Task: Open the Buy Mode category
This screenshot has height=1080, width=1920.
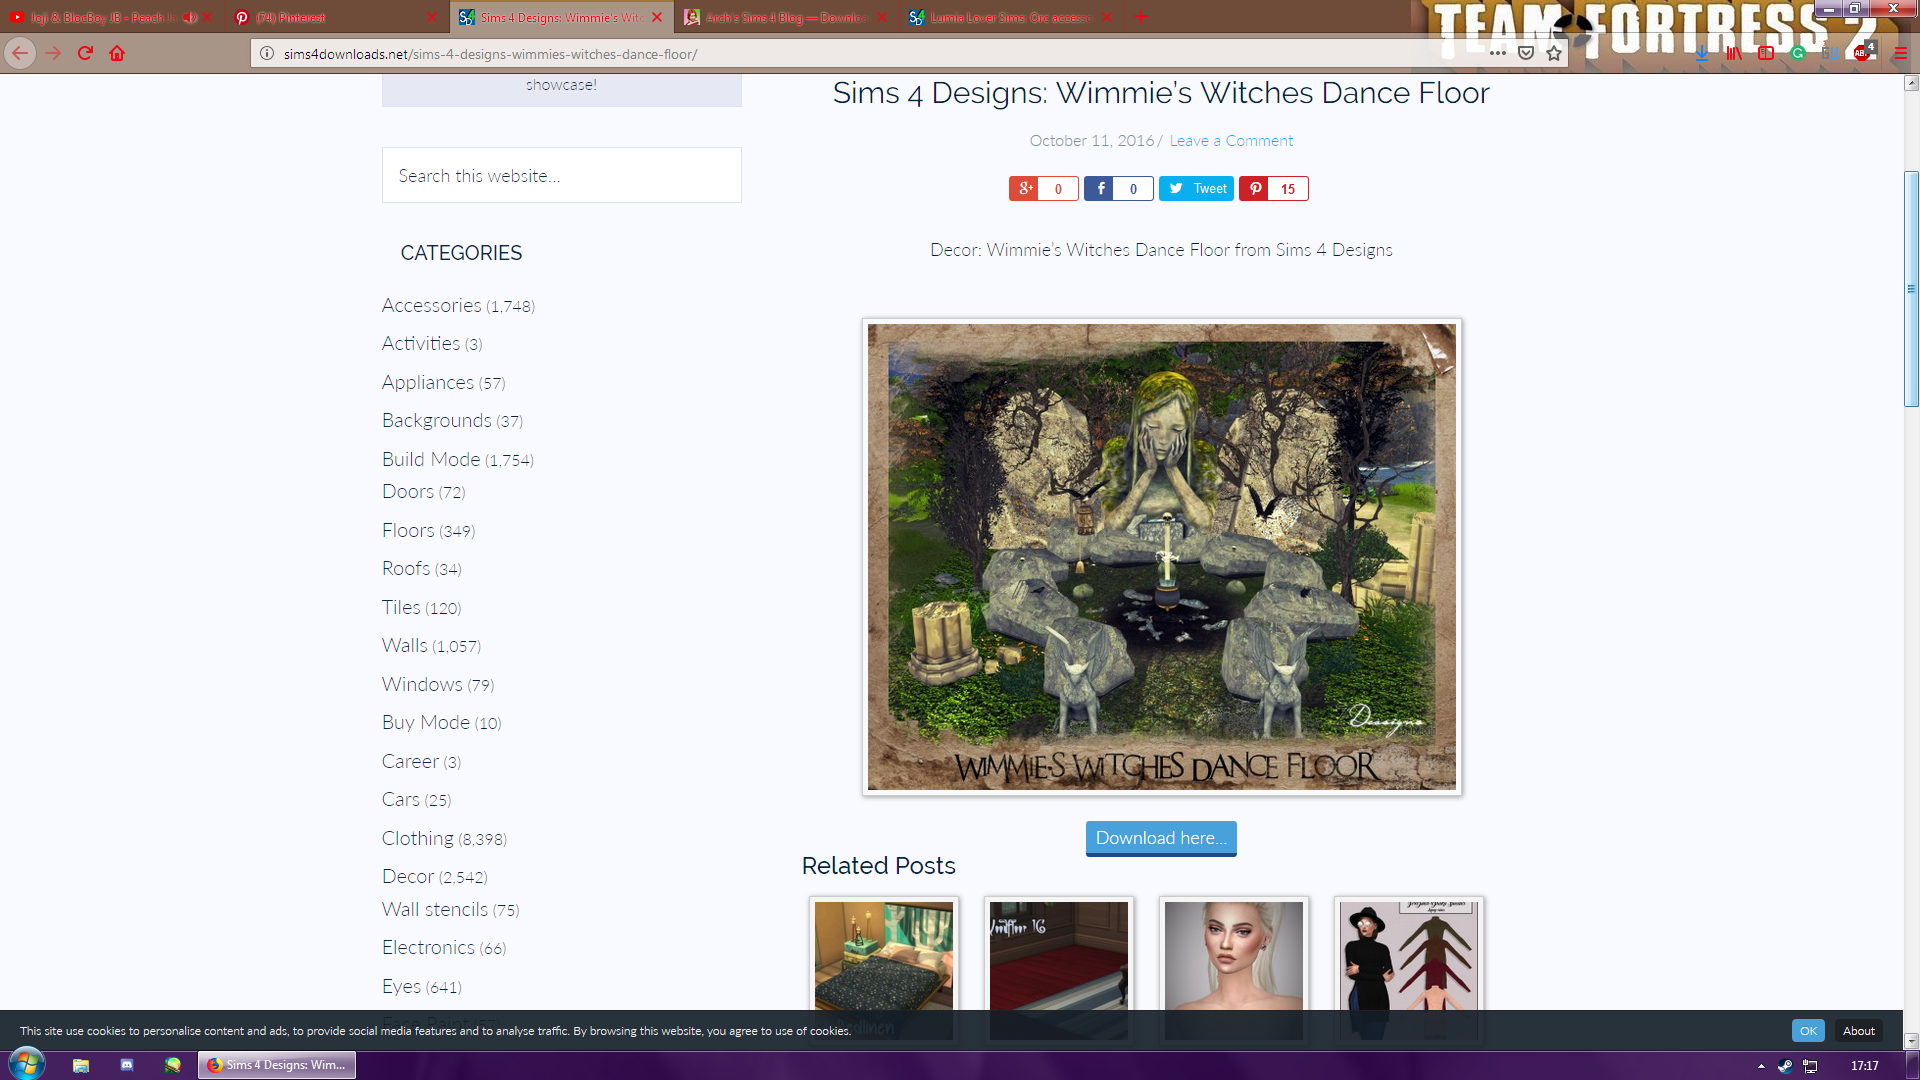Action: point(426,722)
